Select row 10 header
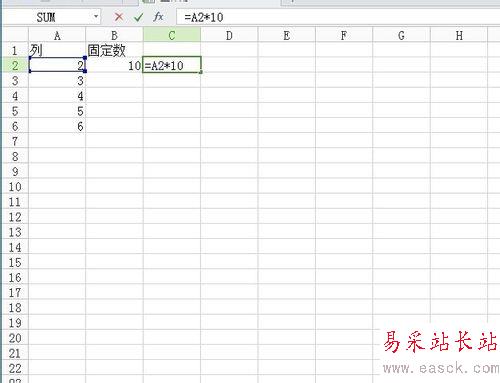Image resolution: width=500 pixels, height=383 pixels. pos(15,187)
